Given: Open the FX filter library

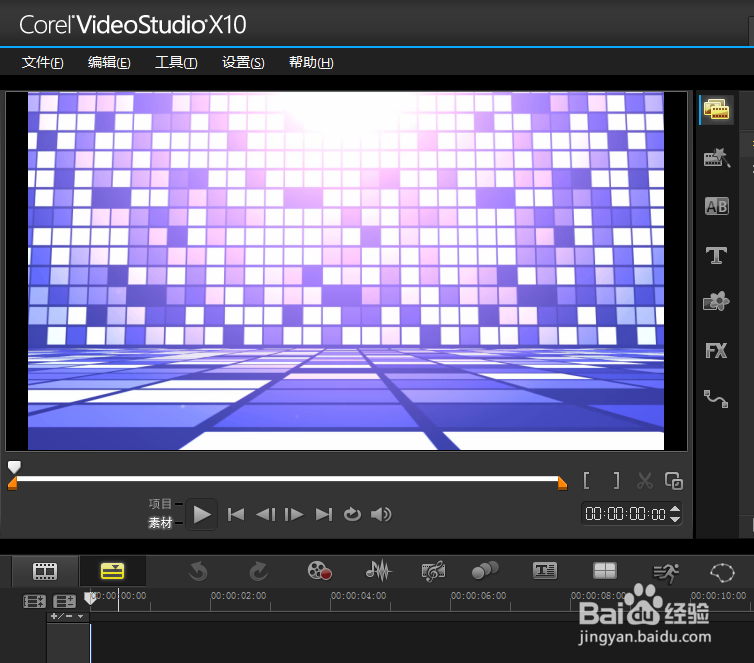Looking at the screenshot, I should (x=716, y=350).
